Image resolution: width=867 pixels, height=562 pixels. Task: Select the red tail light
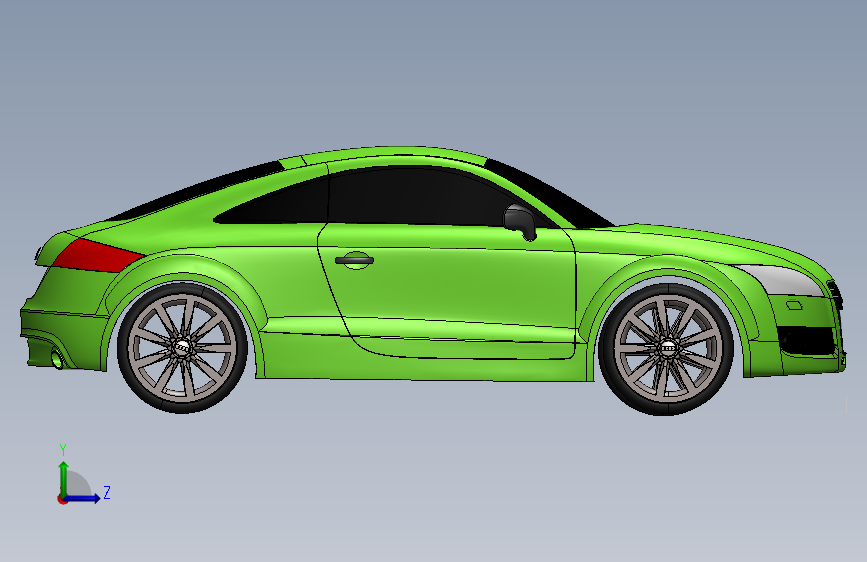pos(97,256)
